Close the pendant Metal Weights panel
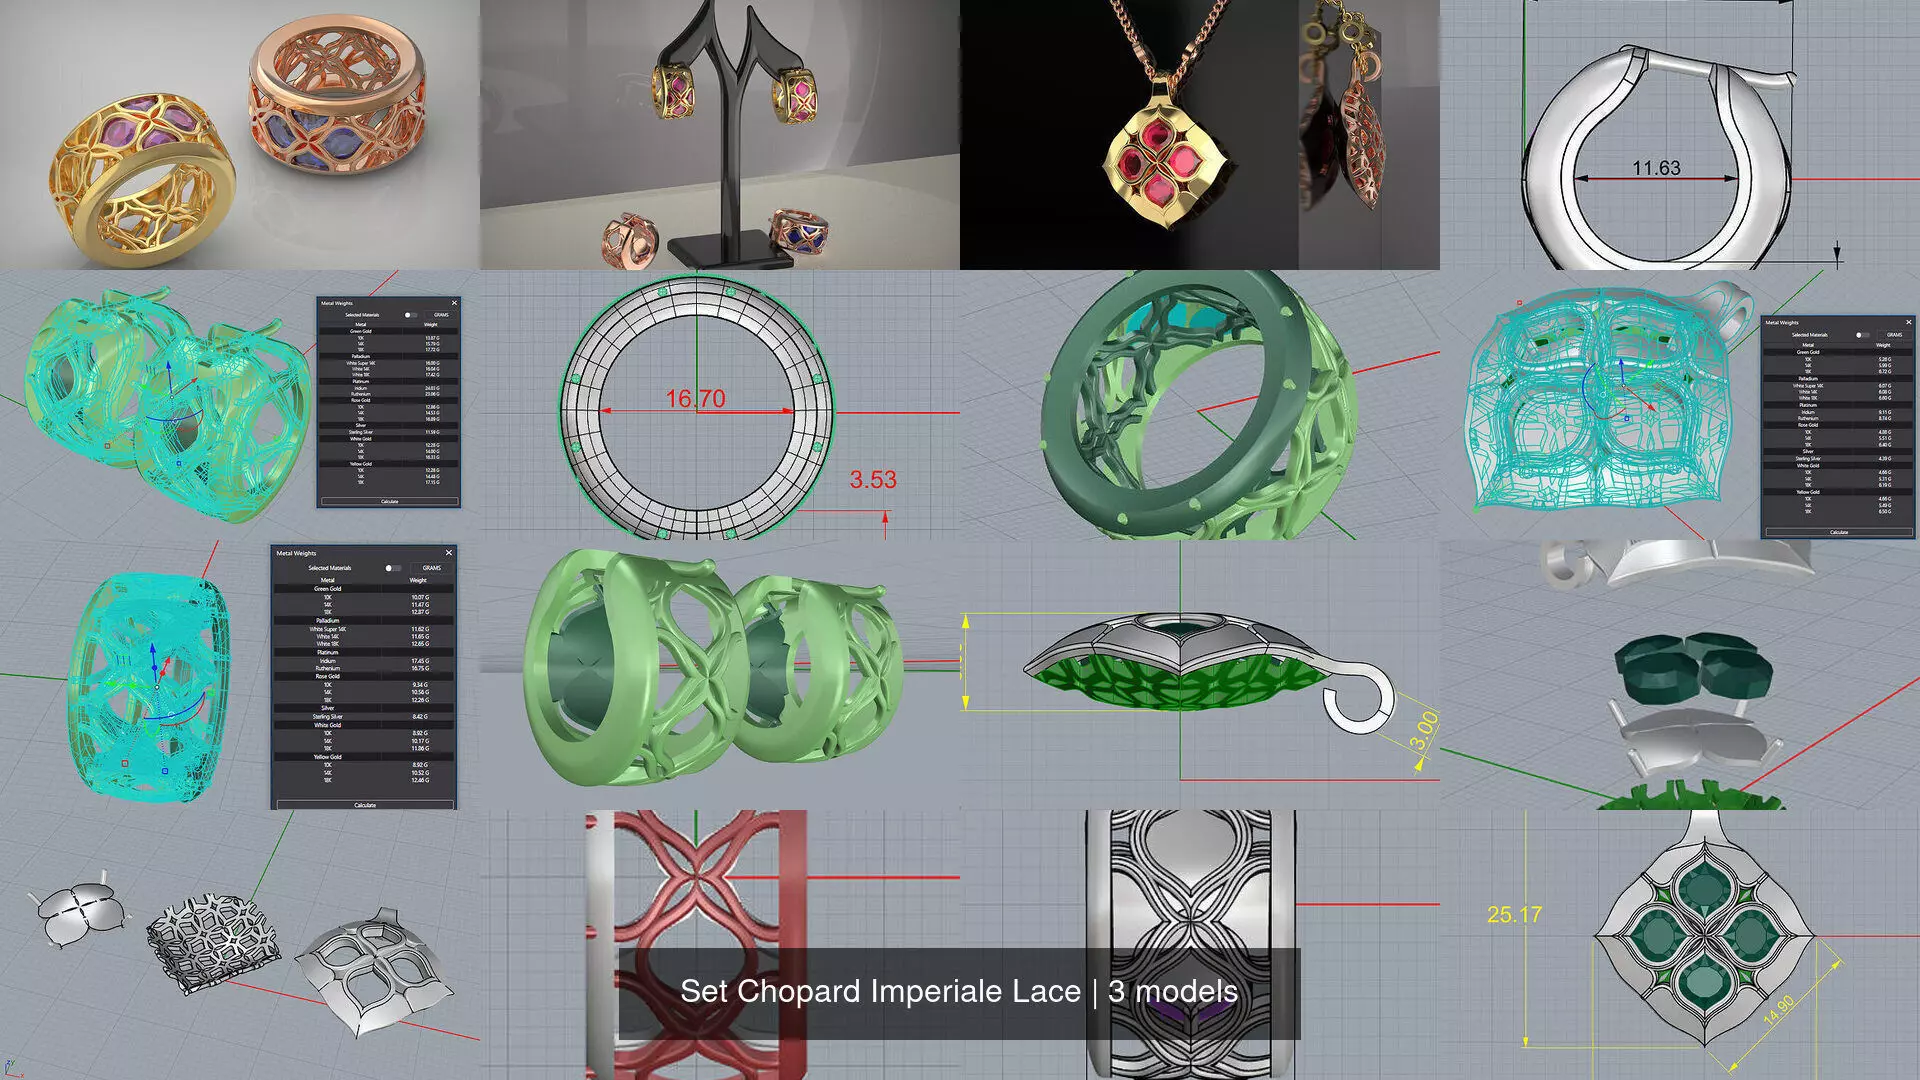This screenshot has height=1080, width=1920. (x=1908, y=322)
